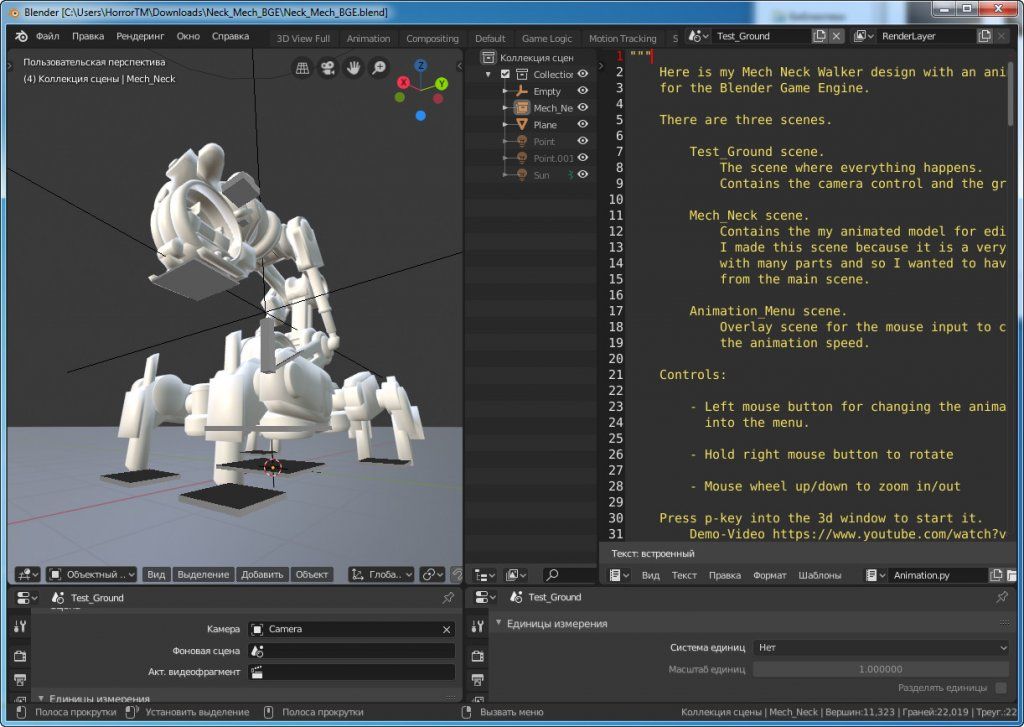Click the Добавить button in viewport header
The image size is (1024, 727).
click(x=262, y=575)
